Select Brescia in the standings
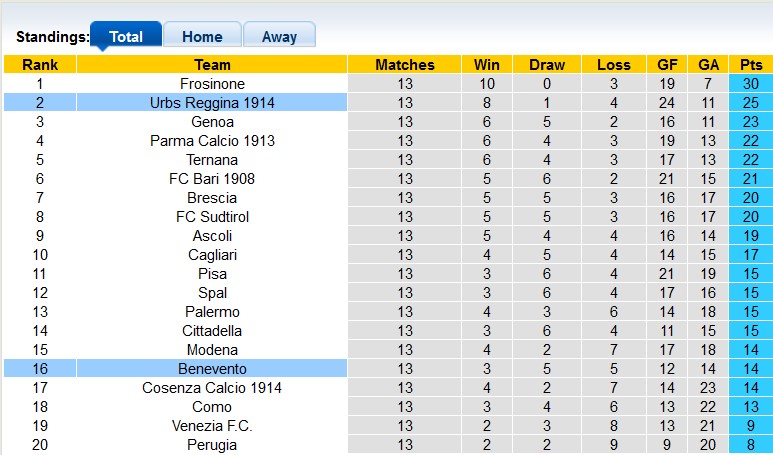The image size is (773, 455). pyautogui.click(x=212, y=198)
